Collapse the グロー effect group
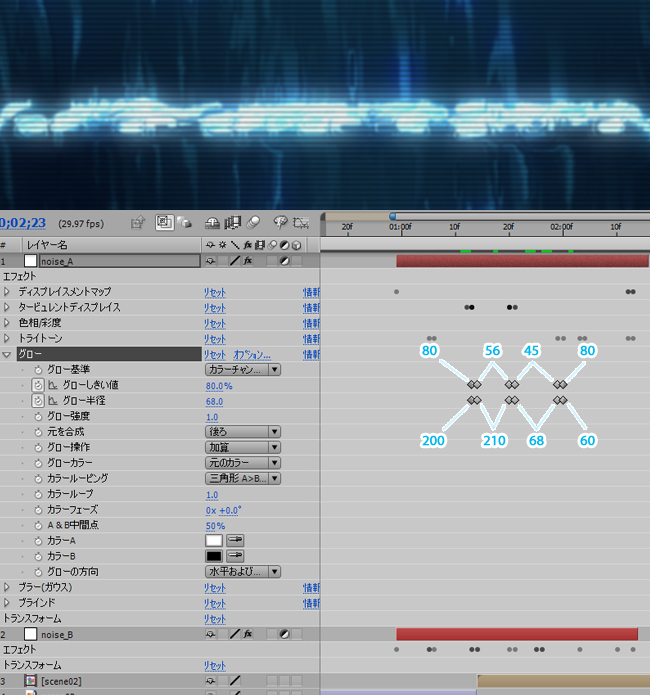This screenshot has width=650, height=695. coord(7,354)
